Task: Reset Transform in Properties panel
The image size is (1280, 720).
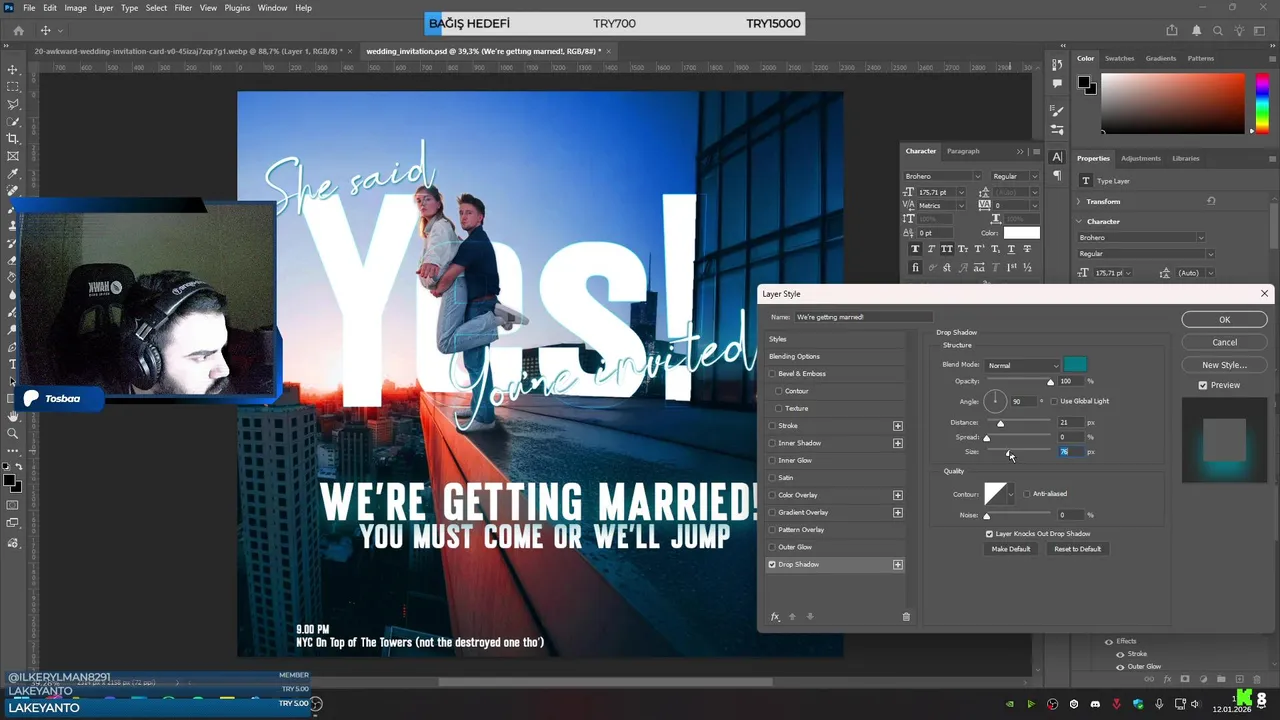Action: [1211, 201]
